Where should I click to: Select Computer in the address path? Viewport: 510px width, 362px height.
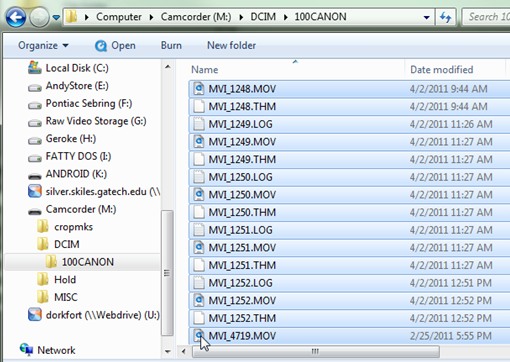tap(119, 17)
